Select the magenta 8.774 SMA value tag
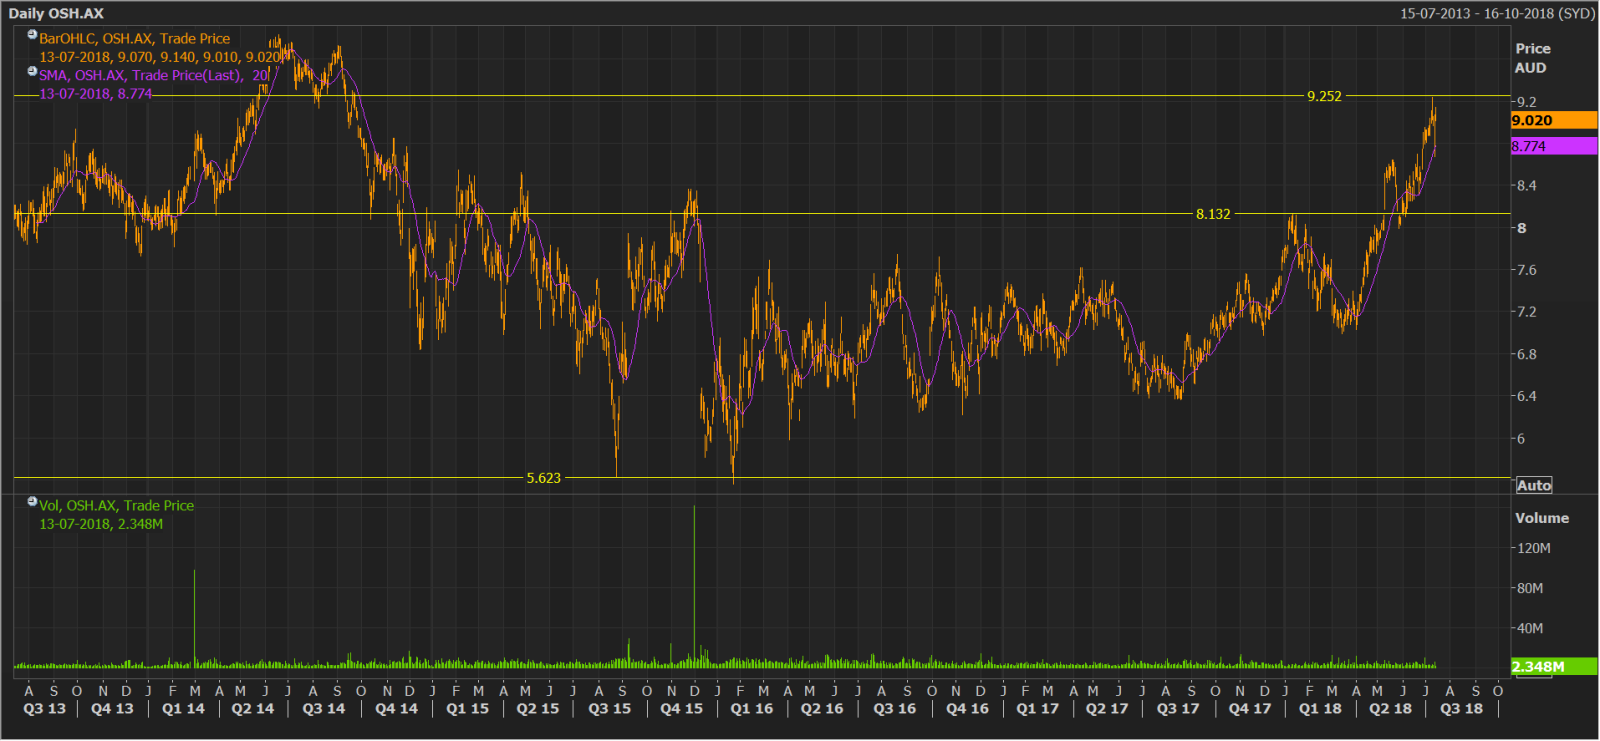Screen dimensions: 1600x741 click(x=1554, y=146)
